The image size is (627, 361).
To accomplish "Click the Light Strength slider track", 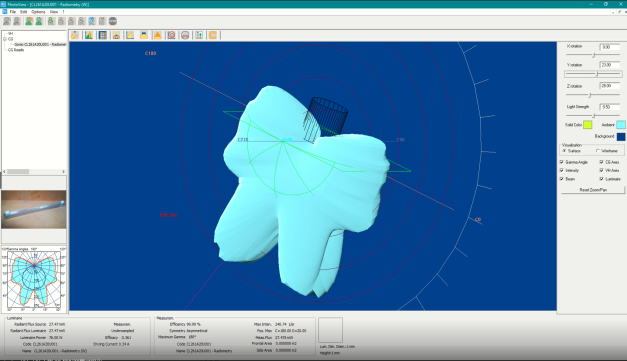I will coord(593,116).
